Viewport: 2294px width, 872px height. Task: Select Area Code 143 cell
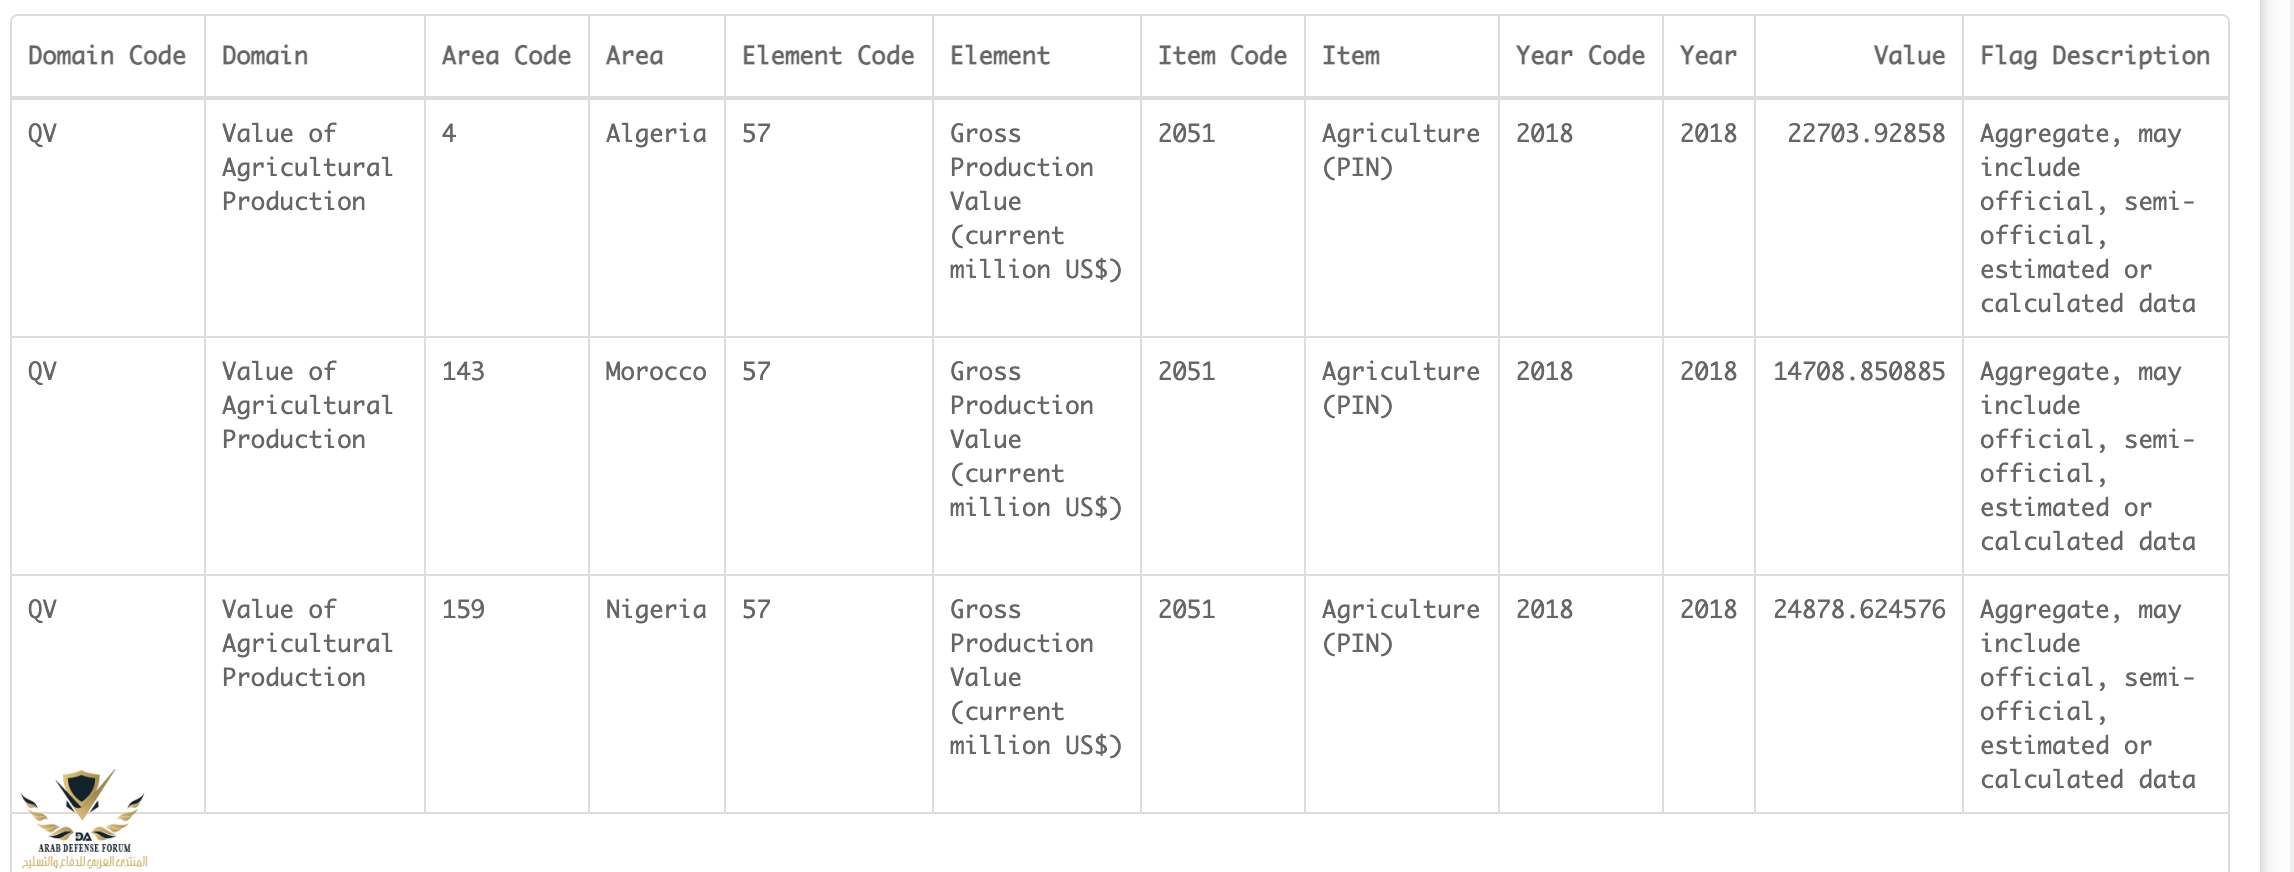tap(463, 372)
